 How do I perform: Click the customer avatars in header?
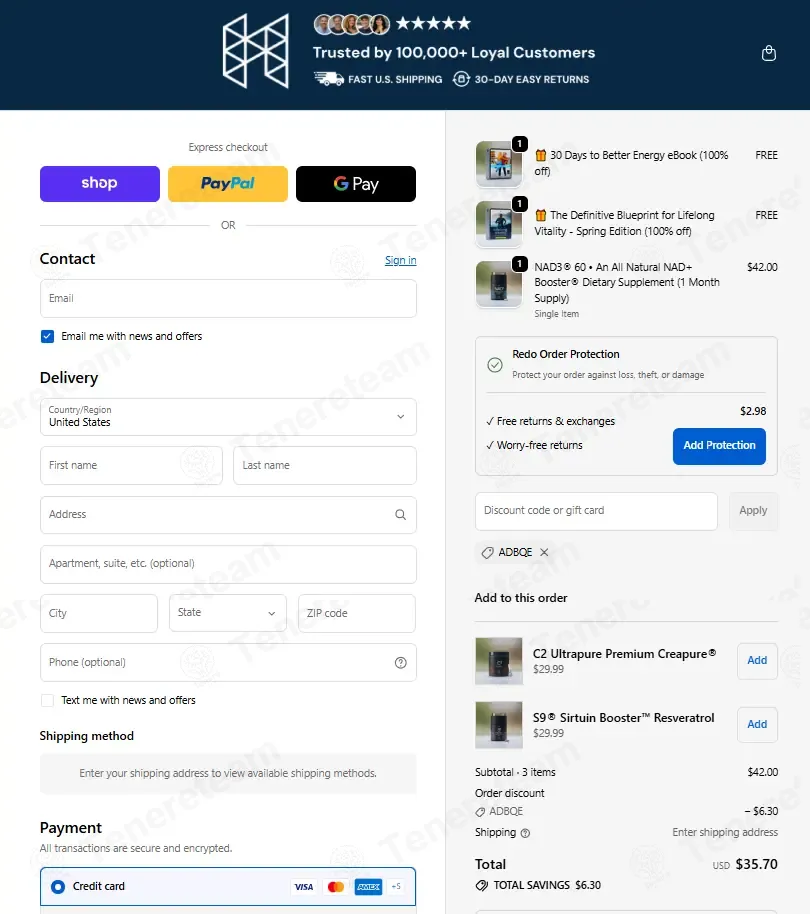(x=352, y=24)
